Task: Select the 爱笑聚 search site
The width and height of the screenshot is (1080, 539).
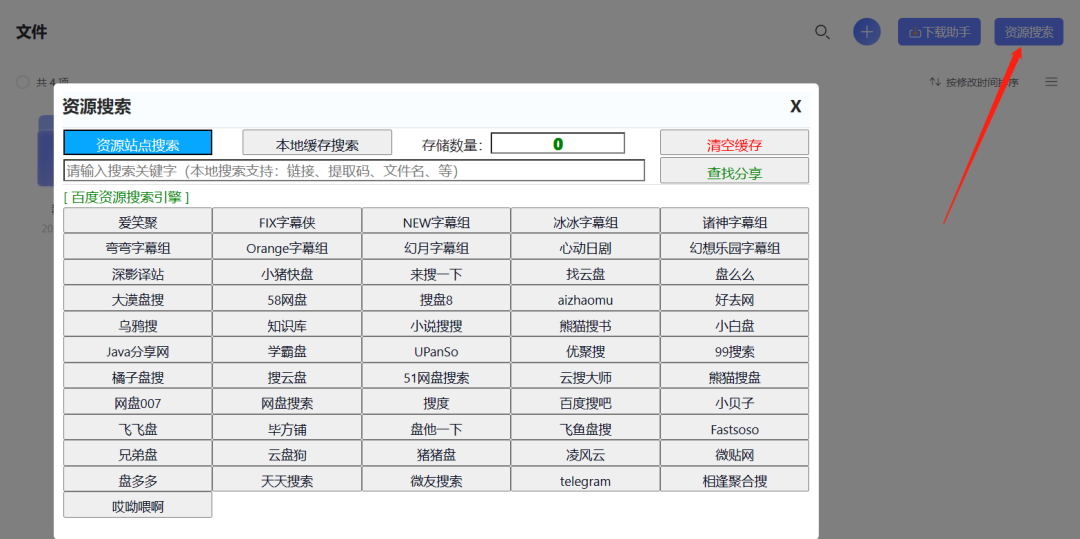Action: tap(138, 221)
